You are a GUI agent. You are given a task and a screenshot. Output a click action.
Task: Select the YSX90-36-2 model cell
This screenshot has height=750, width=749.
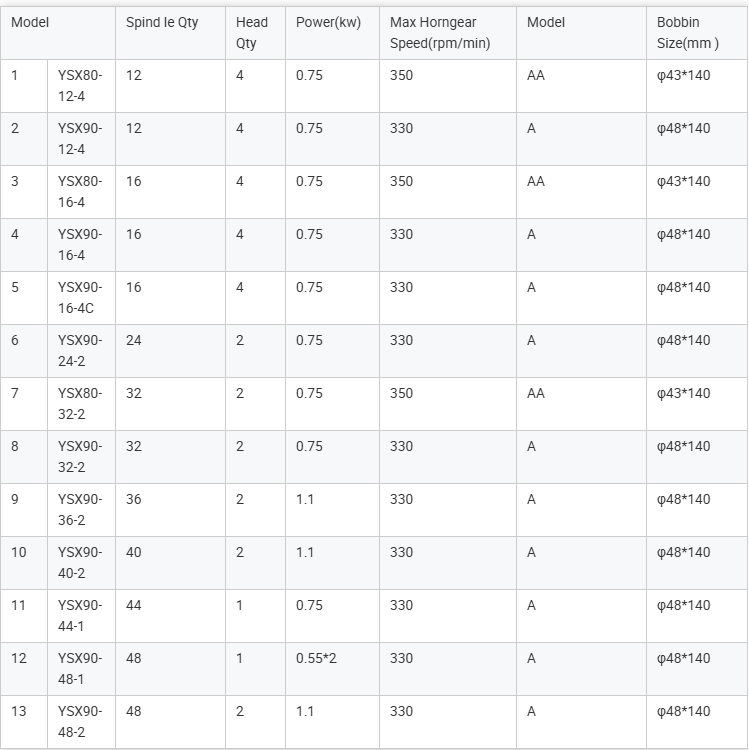point(80,510)
